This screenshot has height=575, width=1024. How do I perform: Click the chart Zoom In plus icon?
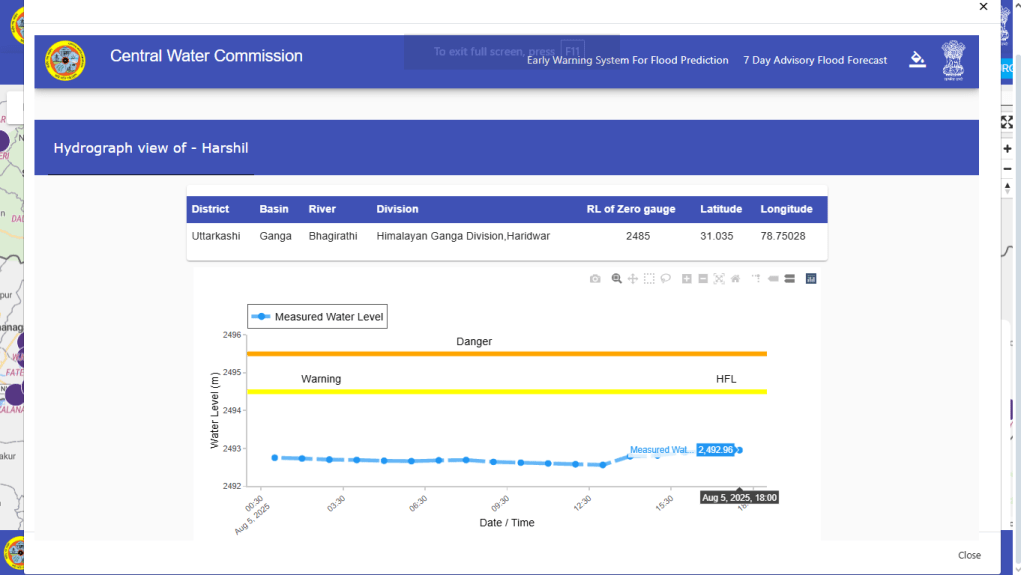(687, 279)
